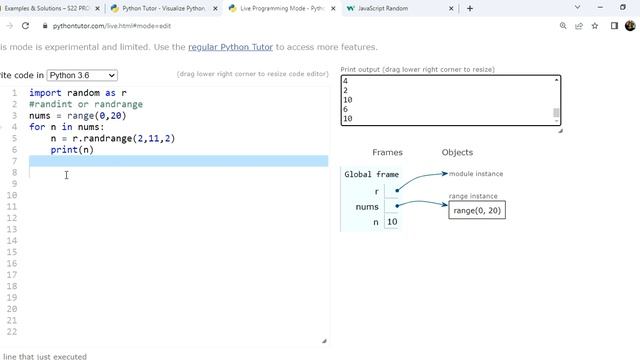640x360 pixels.
Task: Click the print output scroll down arrow
Action: click(556, 121)
